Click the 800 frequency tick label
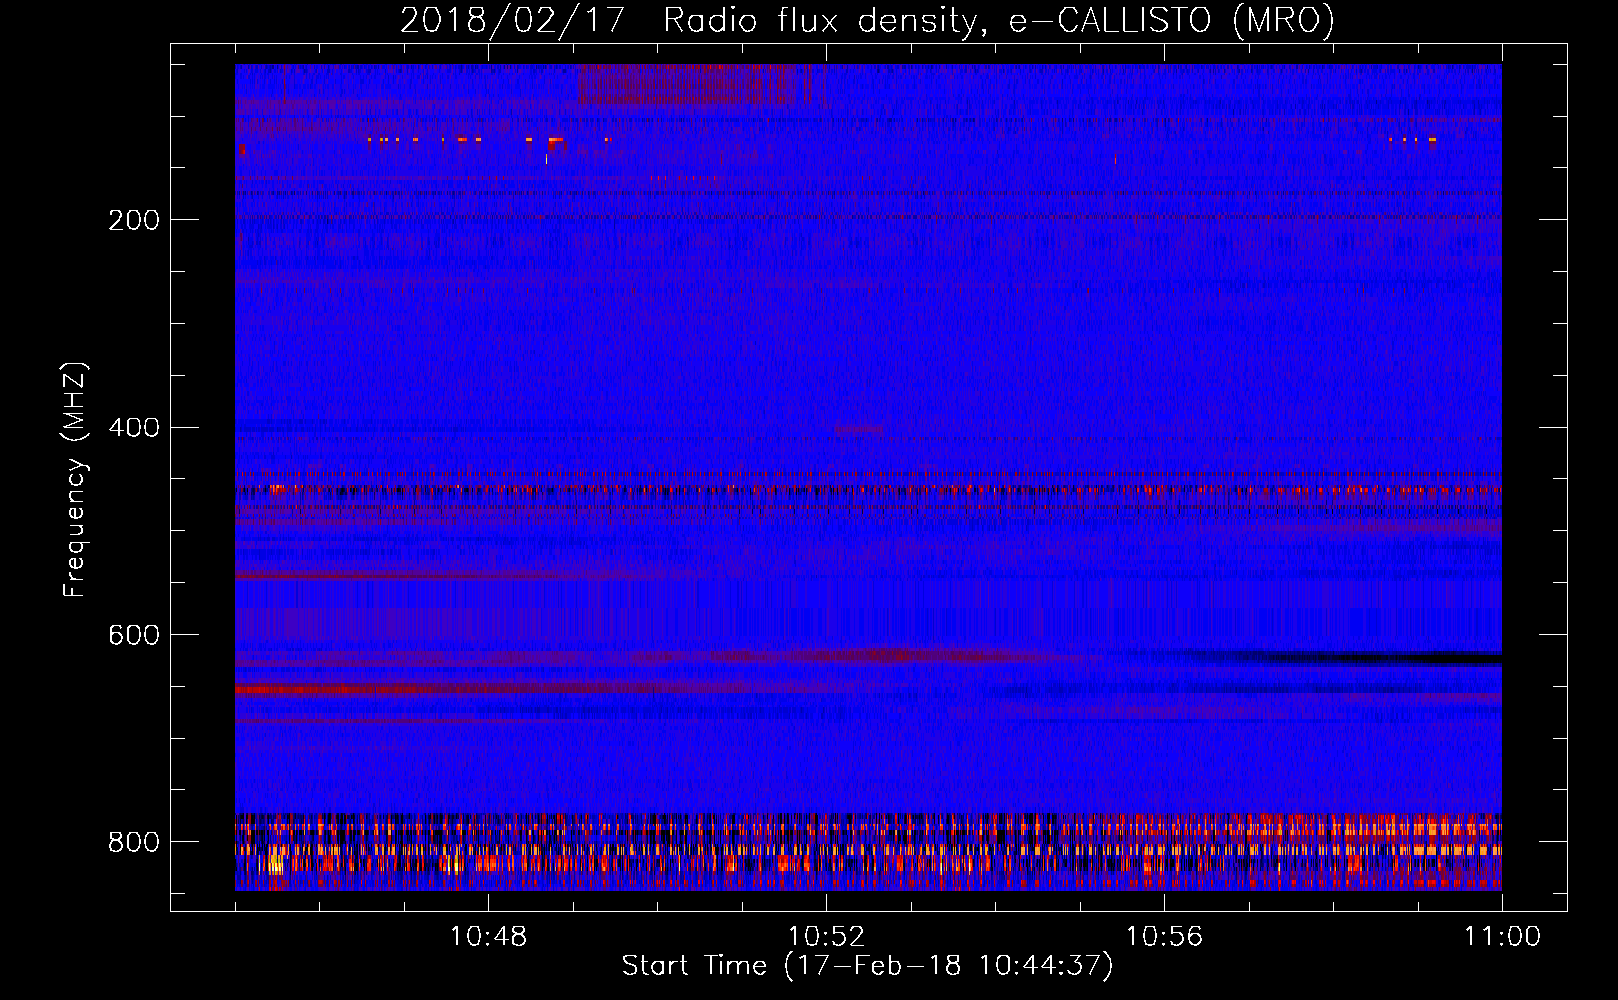 click(x=134, y=842)
